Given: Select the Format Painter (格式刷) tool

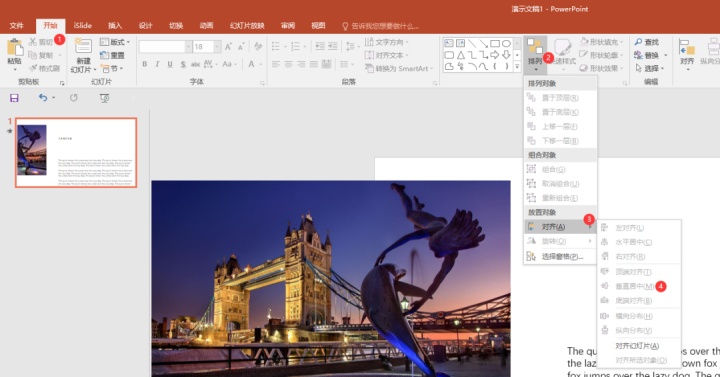Looking at the screenshot, I should pyautogui.click(x=45, y=68).
